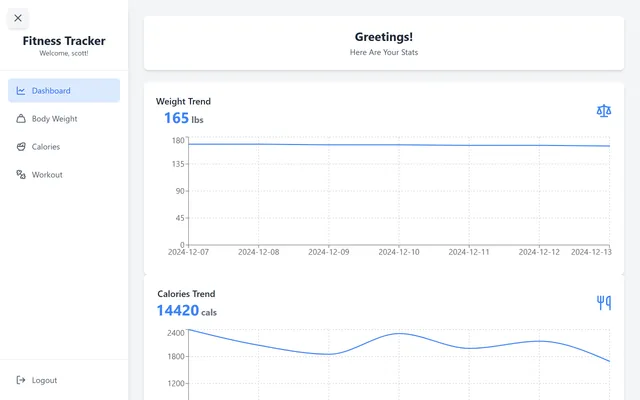640x400 pixels.
Task: Log out using the Logout button
Action: [64, 380]
